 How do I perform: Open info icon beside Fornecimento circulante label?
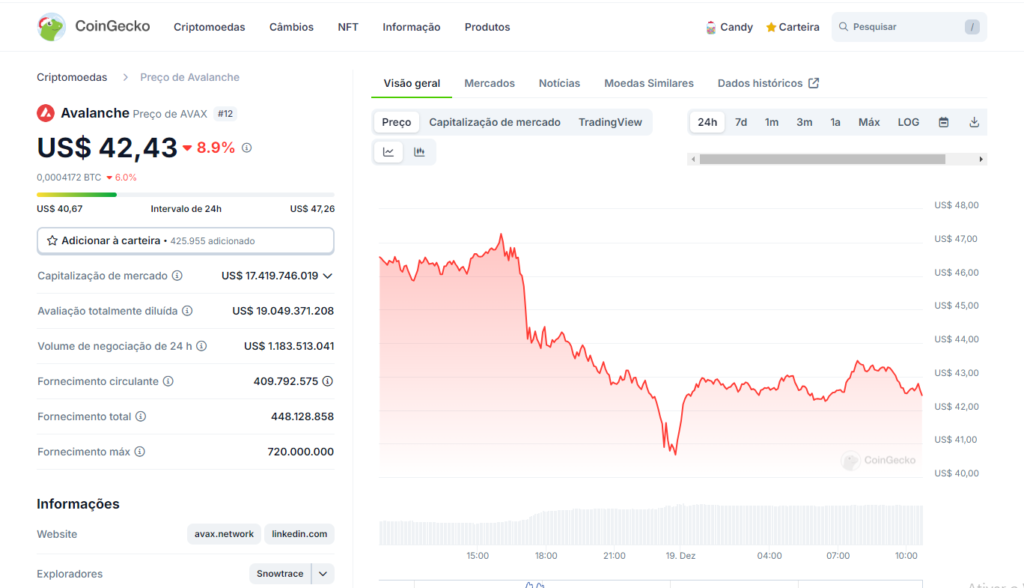pos(168,382)
